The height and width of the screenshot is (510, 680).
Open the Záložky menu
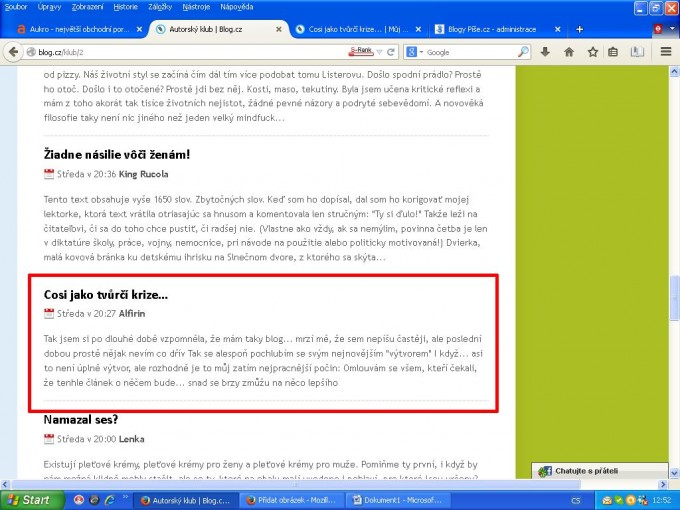pos(158,7)
